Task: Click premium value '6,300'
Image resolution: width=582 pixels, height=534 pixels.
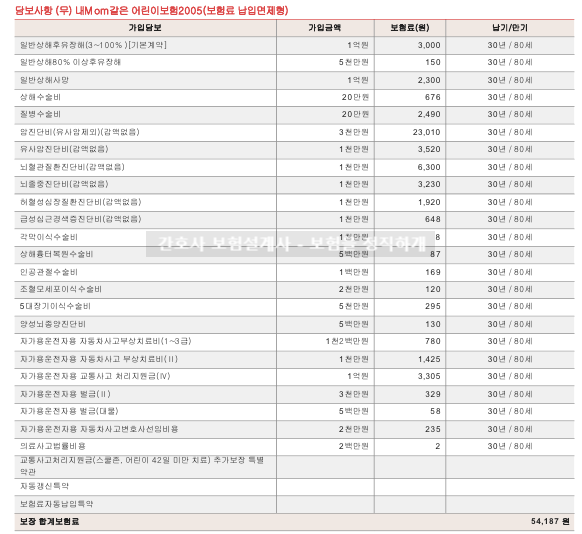Action: click(429, 167)
